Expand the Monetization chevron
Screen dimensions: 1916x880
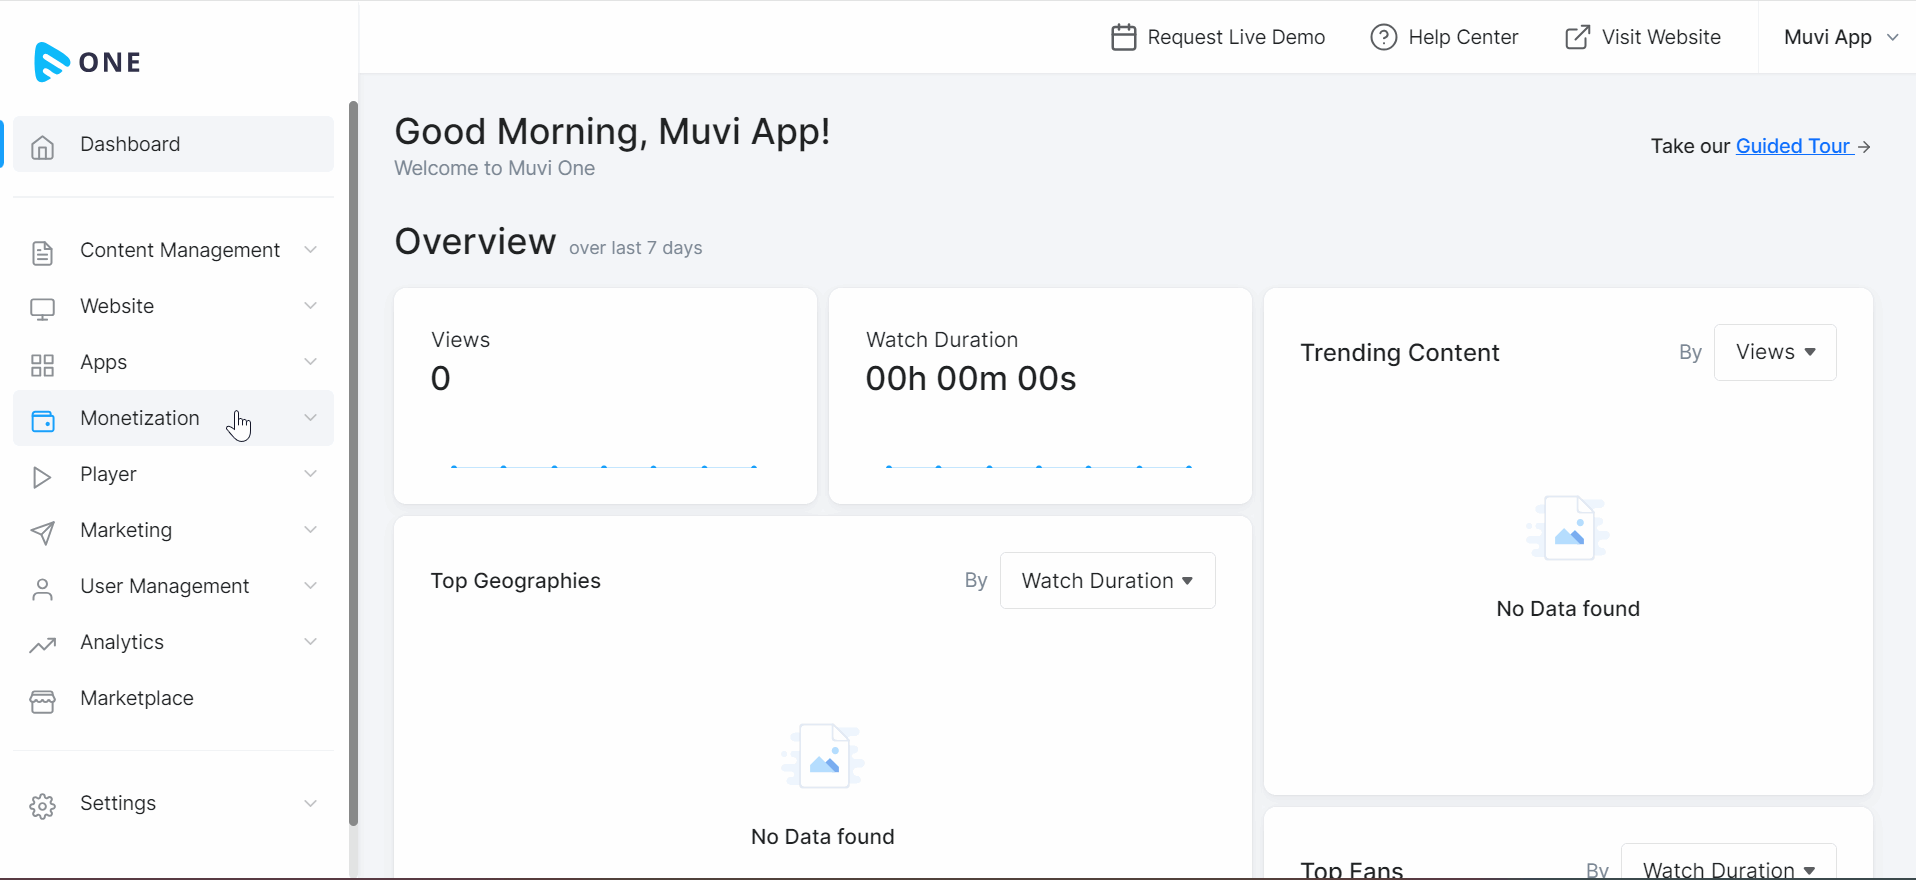coord(310,417)
